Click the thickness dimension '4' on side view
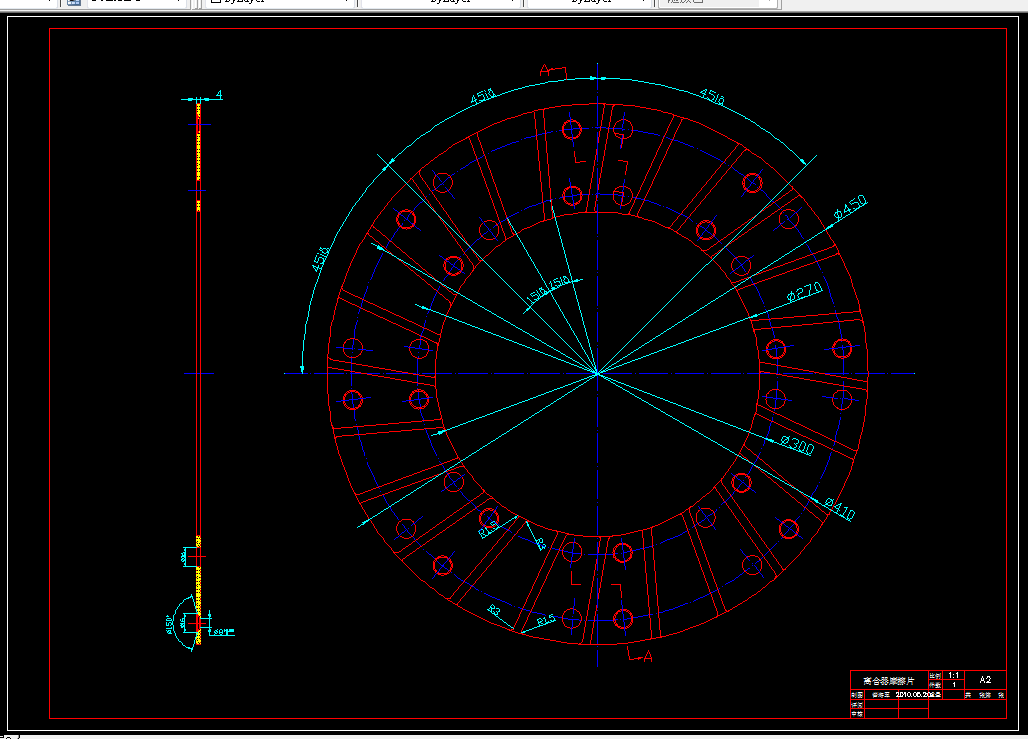Image resolution: width=1028 pixels, height=739 pixels. tap(219, 94)
